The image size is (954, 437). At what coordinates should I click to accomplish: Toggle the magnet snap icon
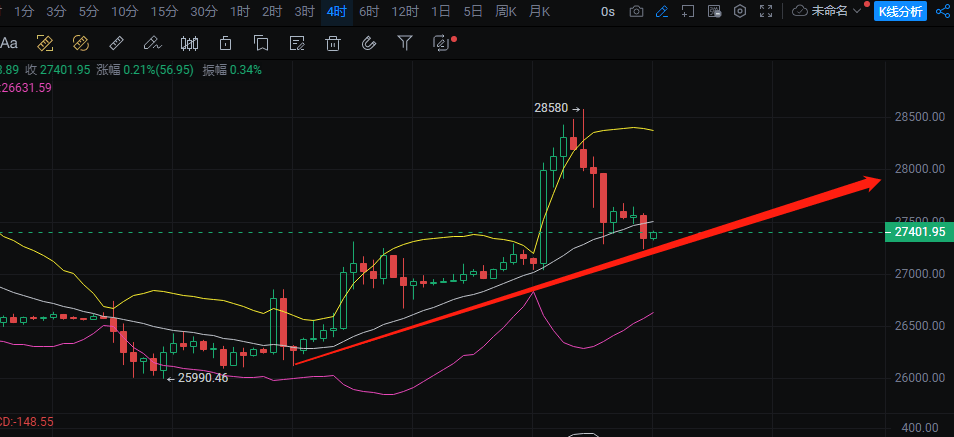(368, 43)
